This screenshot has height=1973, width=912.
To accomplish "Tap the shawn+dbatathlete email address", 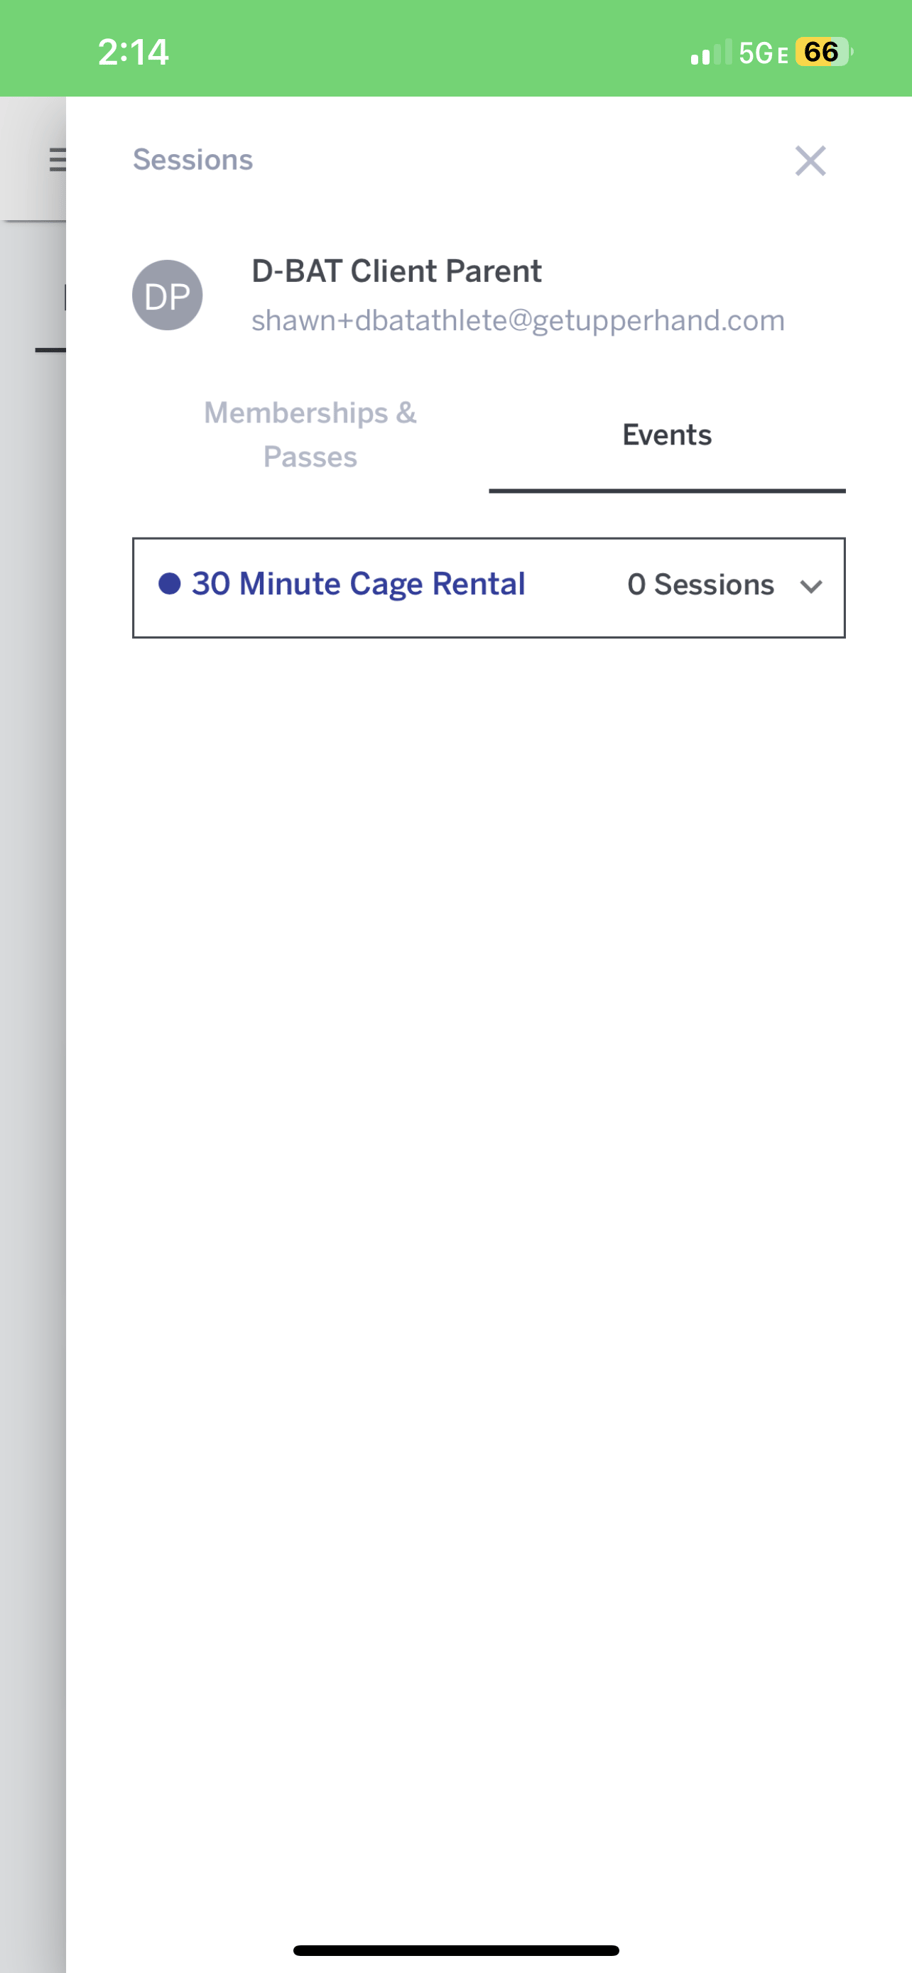I will (518, 320).
